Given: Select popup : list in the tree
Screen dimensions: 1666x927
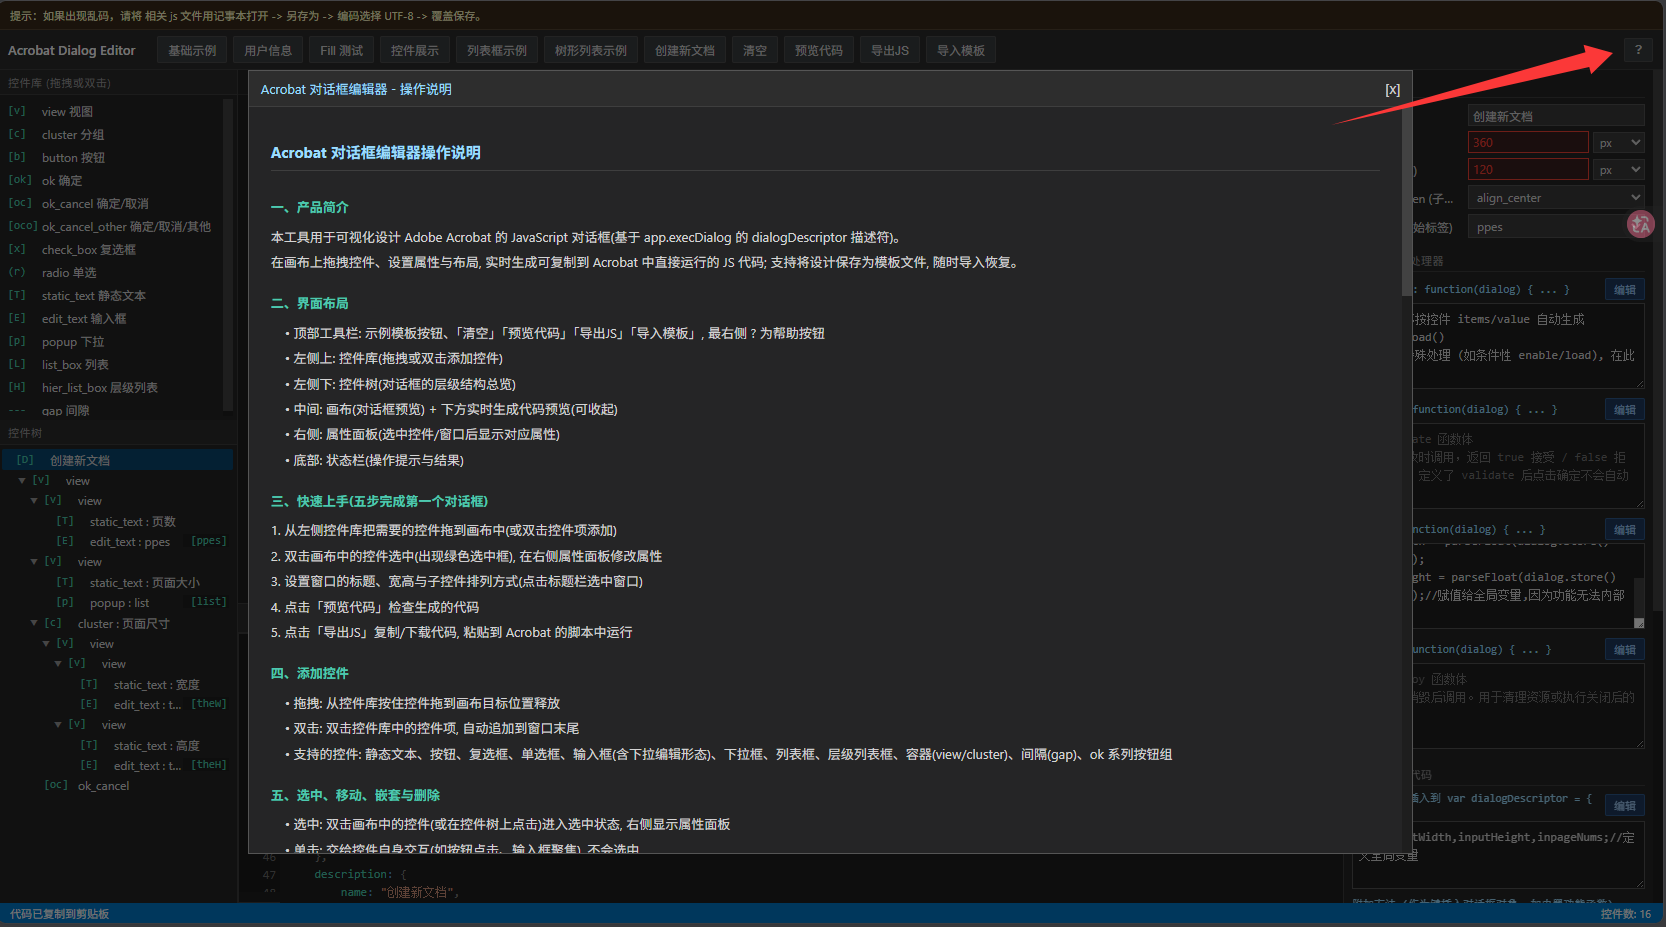Looking at the screenshot, I should click(x=119, y=603).
